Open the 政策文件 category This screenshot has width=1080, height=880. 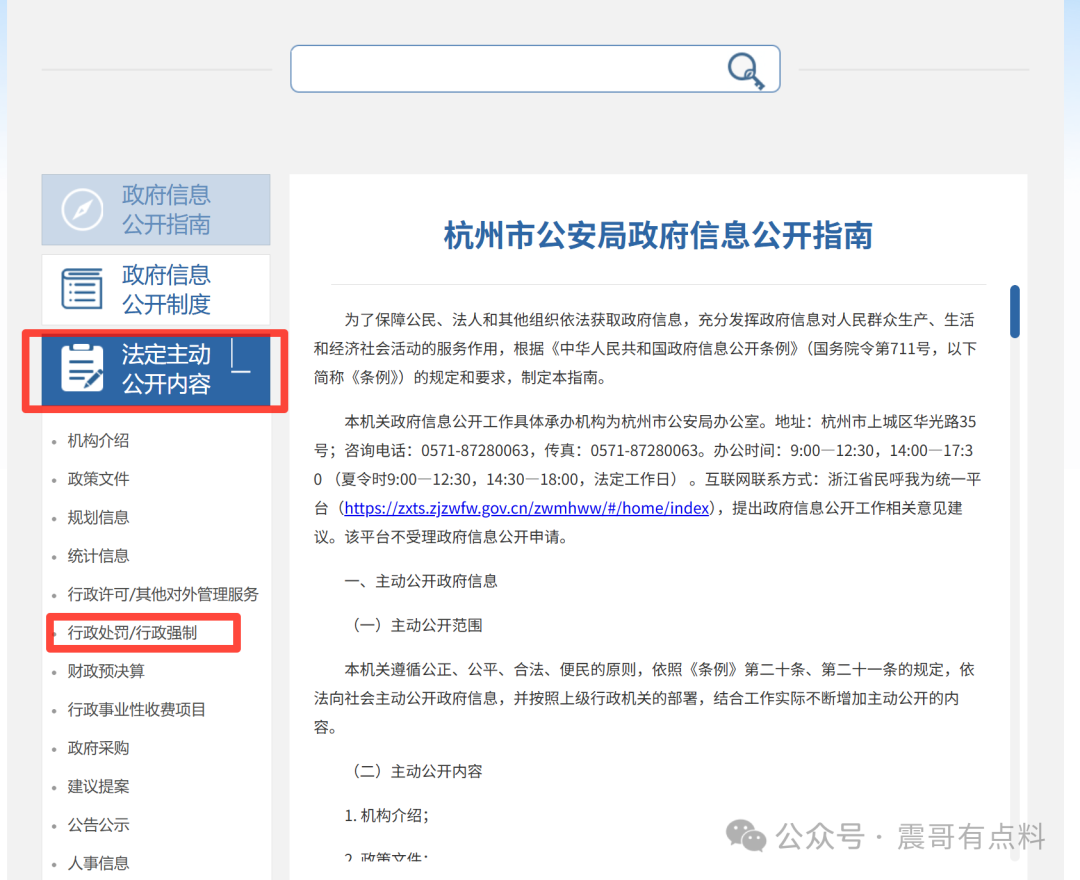pos(97,478)
